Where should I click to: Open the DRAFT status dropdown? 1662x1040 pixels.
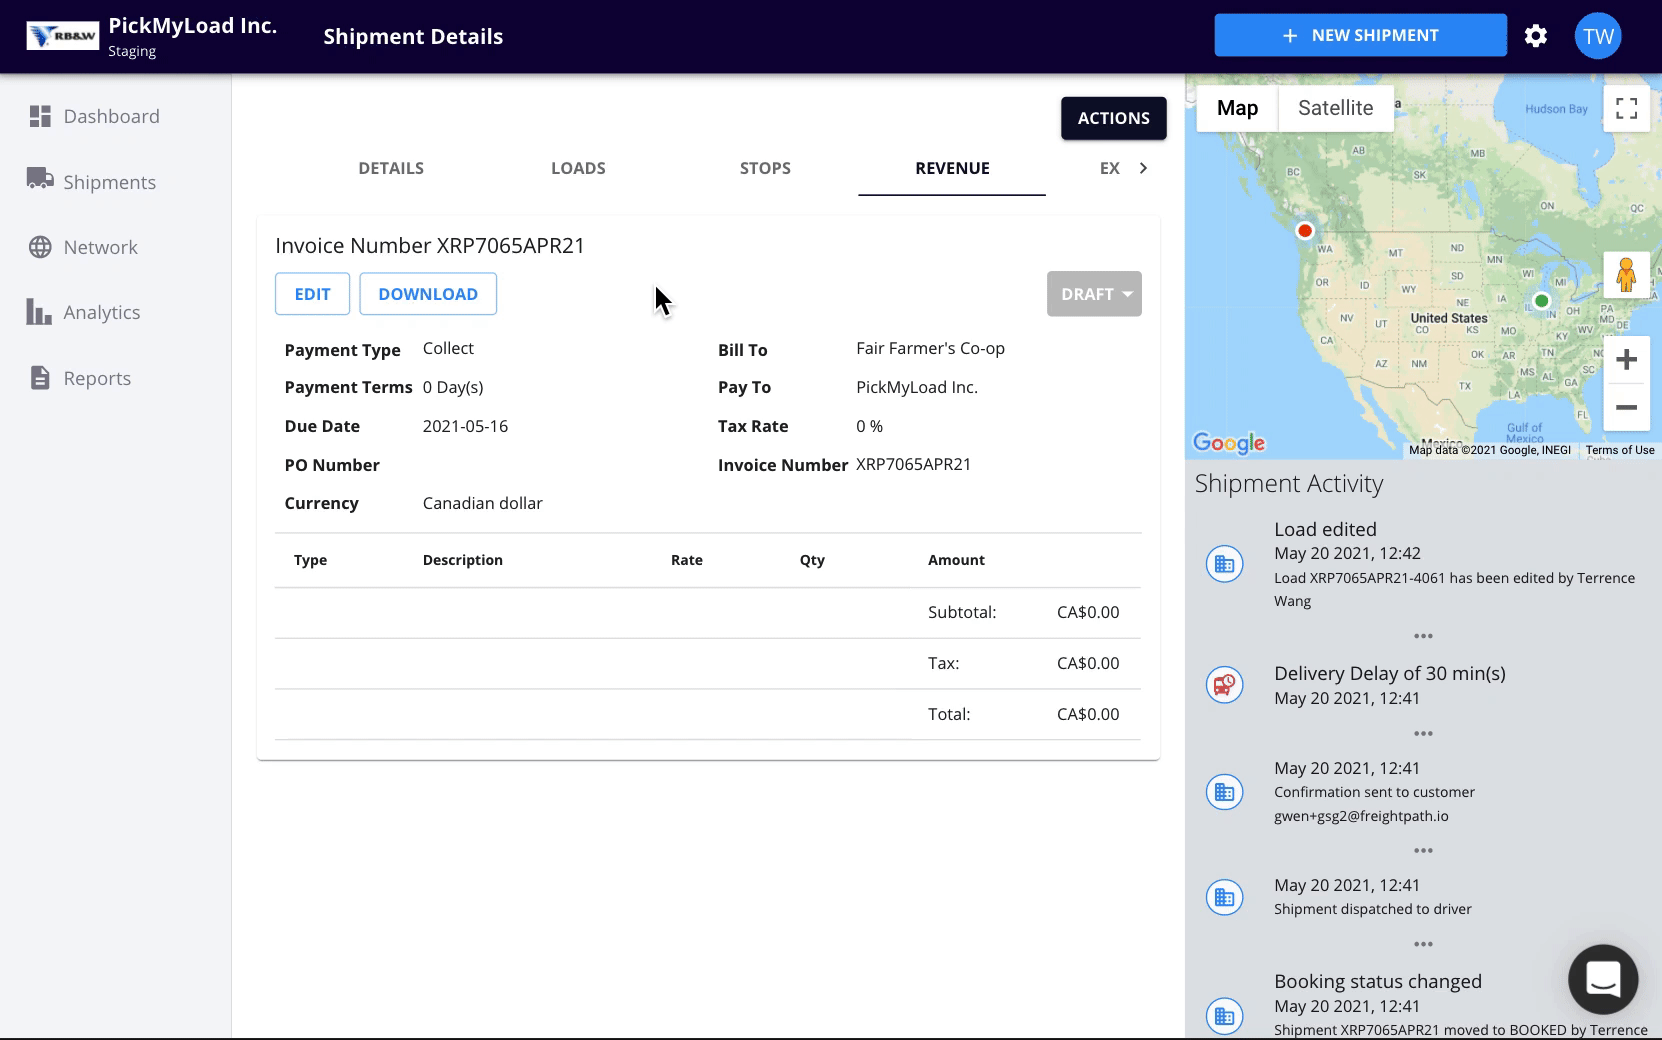point(1094,294)
